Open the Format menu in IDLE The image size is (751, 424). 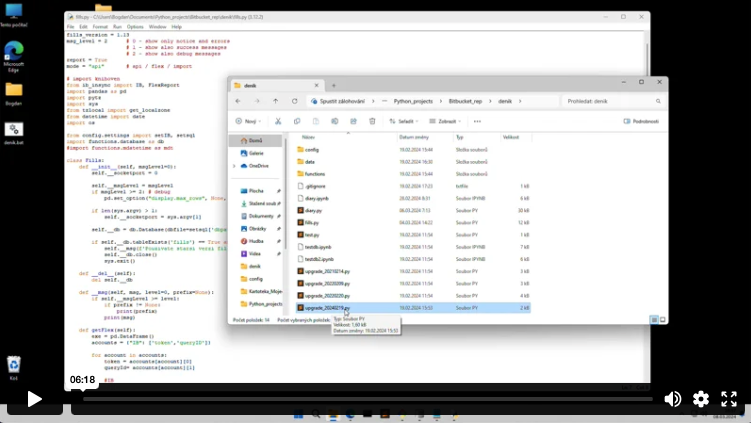point(101,26)
